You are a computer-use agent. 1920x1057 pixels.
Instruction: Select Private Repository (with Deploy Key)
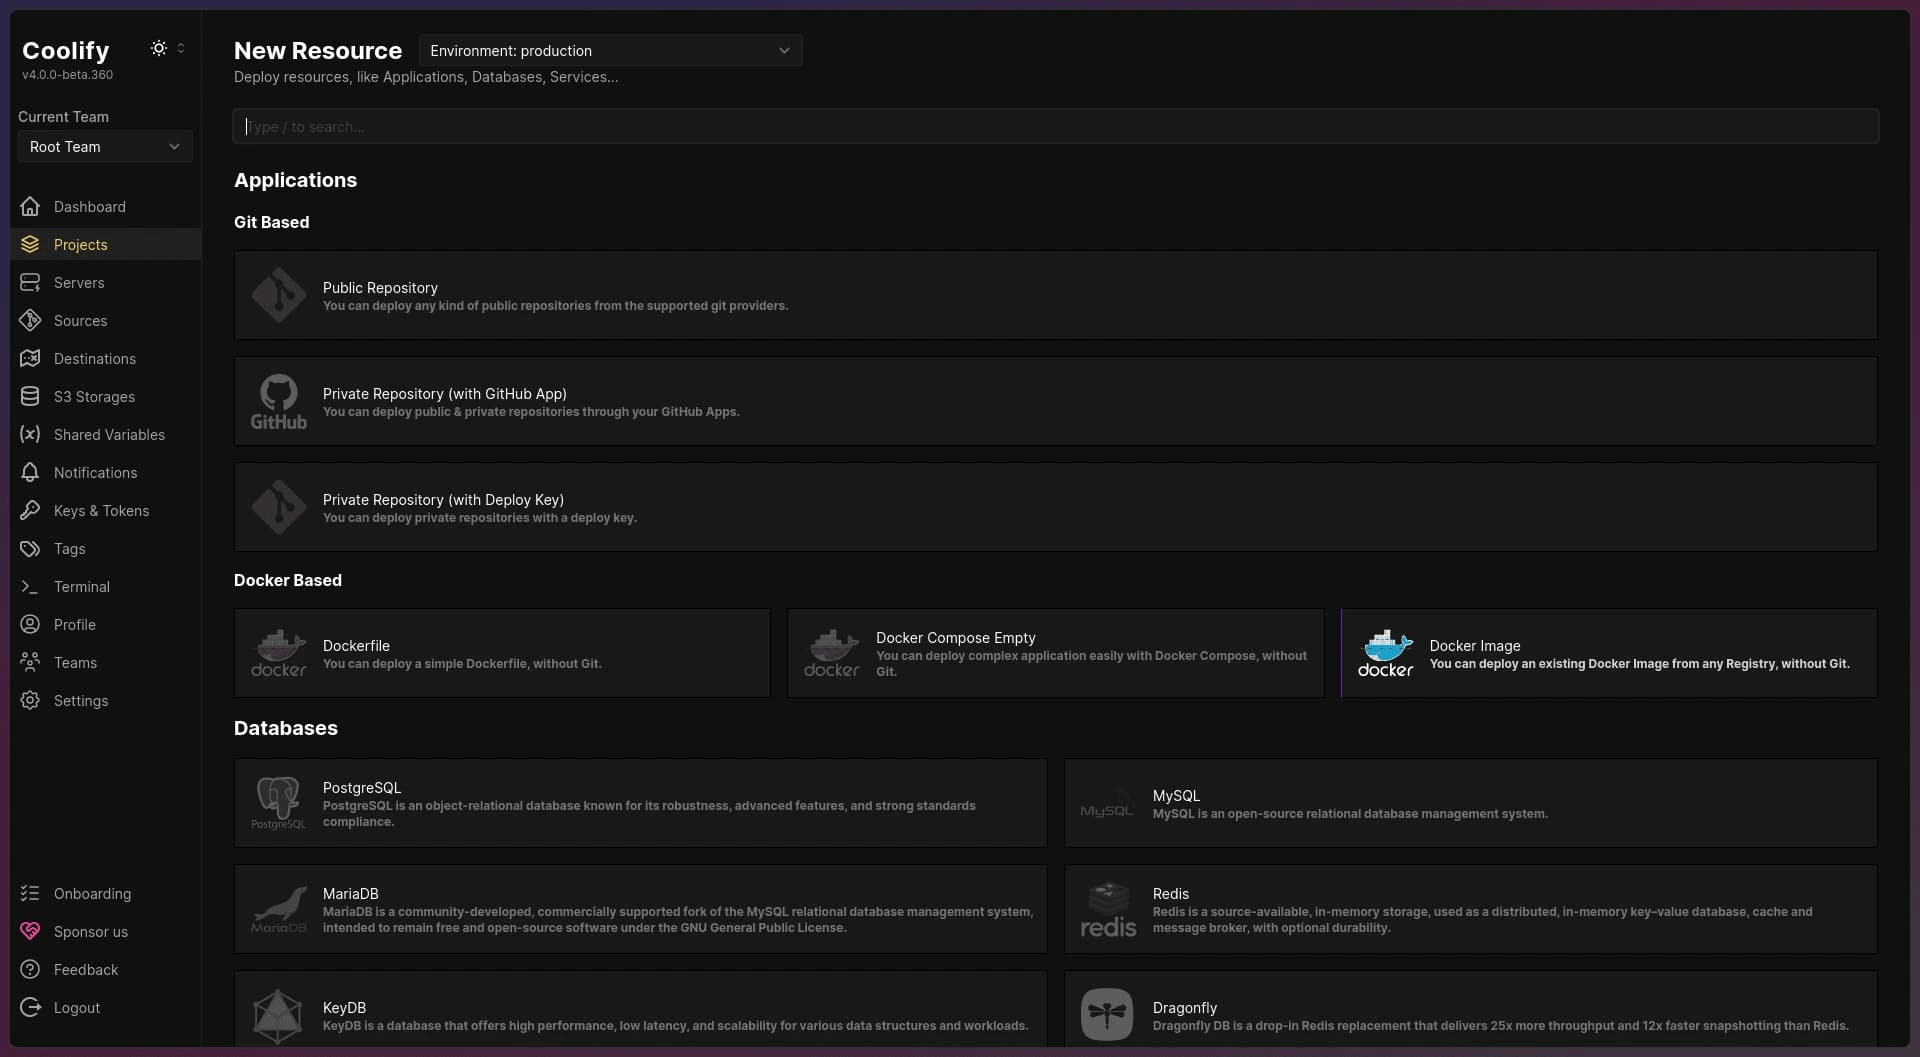pos(1055,507)
